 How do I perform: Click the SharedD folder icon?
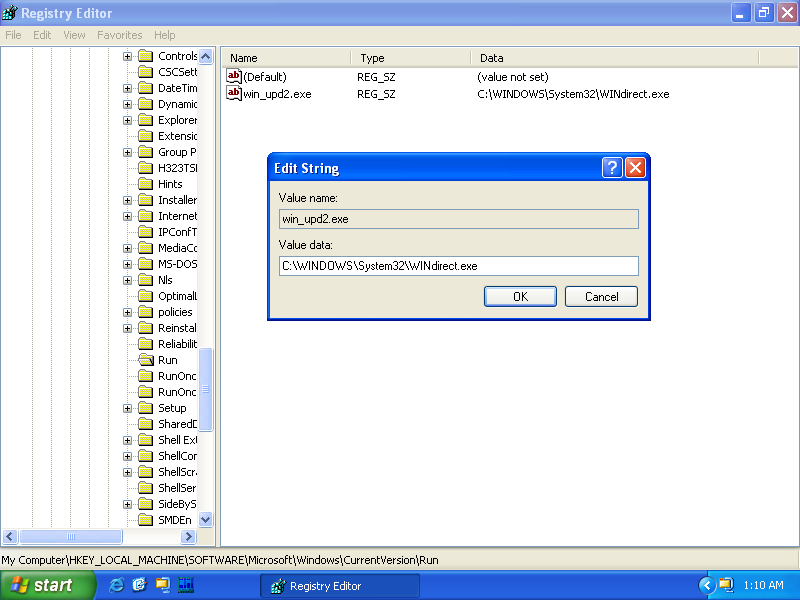pos(146,424)
